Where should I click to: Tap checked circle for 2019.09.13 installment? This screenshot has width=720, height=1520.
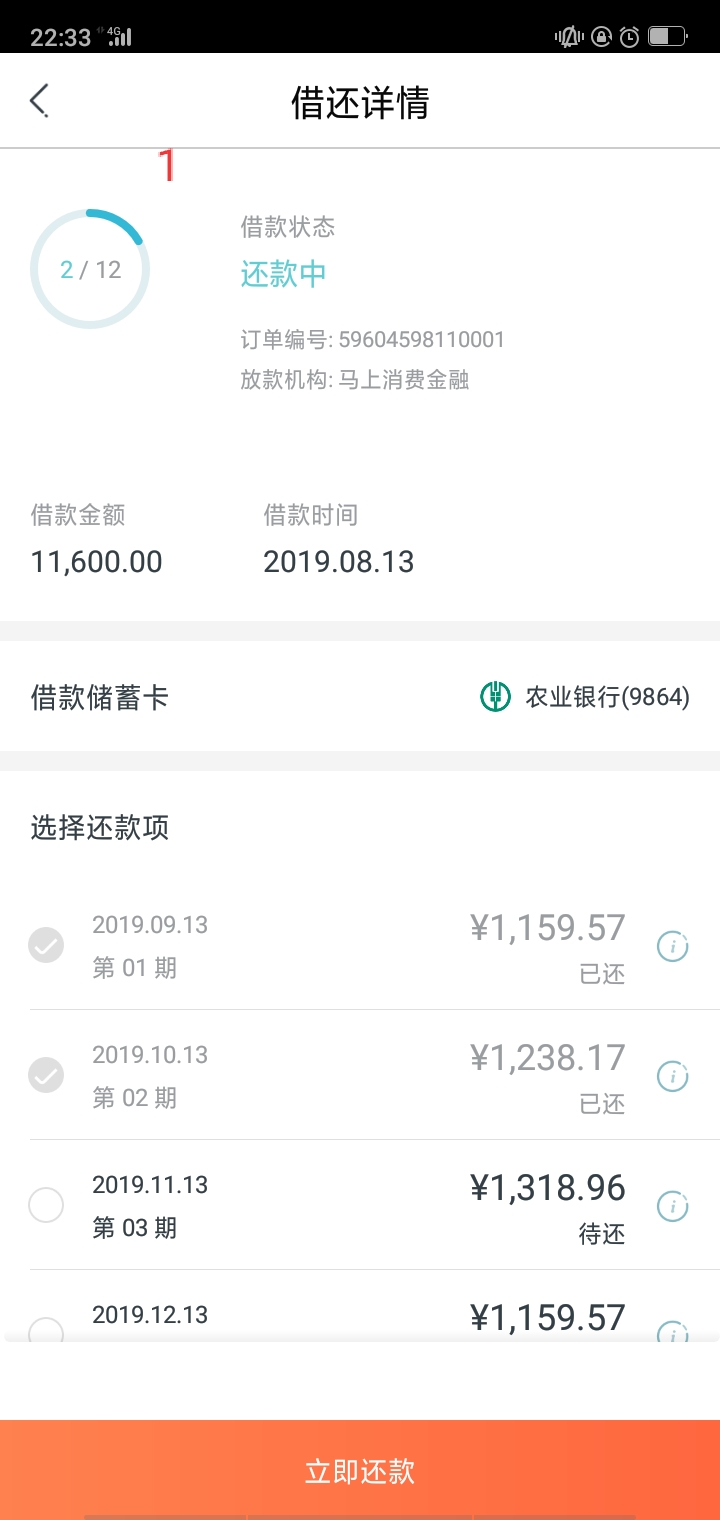46,945
